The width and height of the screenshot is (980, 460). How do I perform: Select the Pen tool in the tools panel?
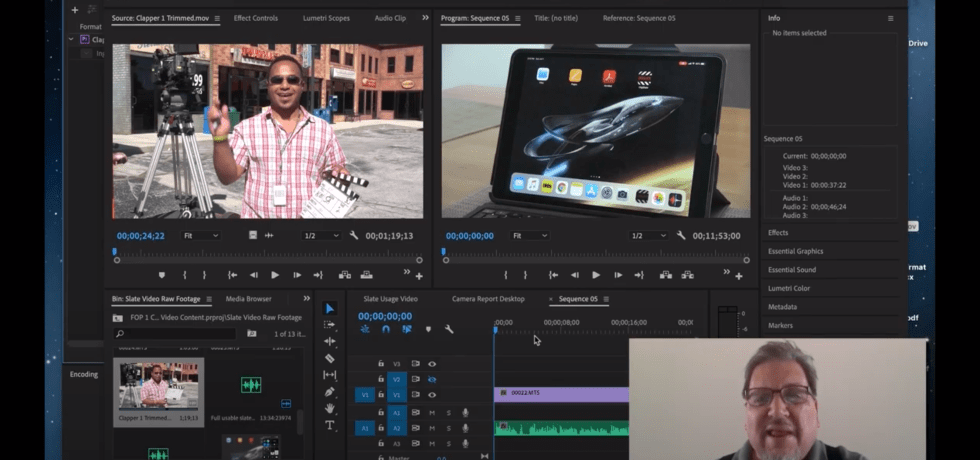[330, 391]
